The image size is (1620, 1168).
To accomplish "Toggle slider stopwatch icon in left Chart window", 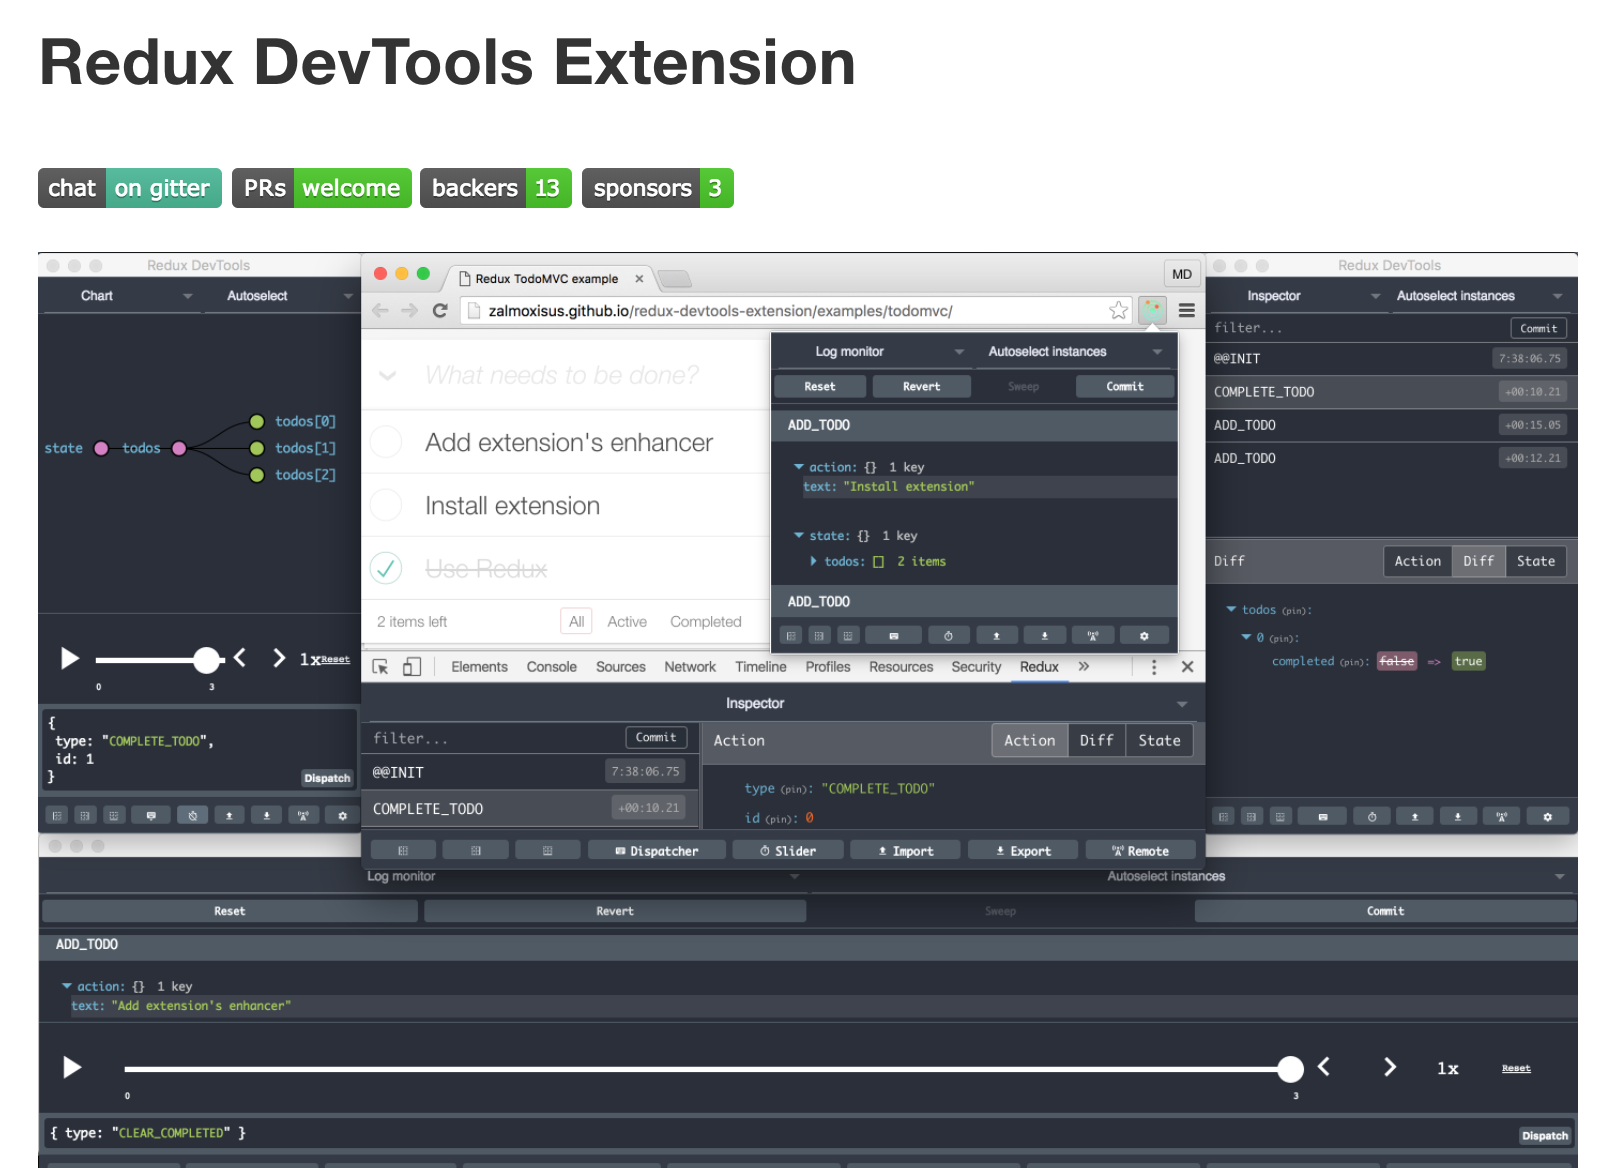I will point(192,816).
